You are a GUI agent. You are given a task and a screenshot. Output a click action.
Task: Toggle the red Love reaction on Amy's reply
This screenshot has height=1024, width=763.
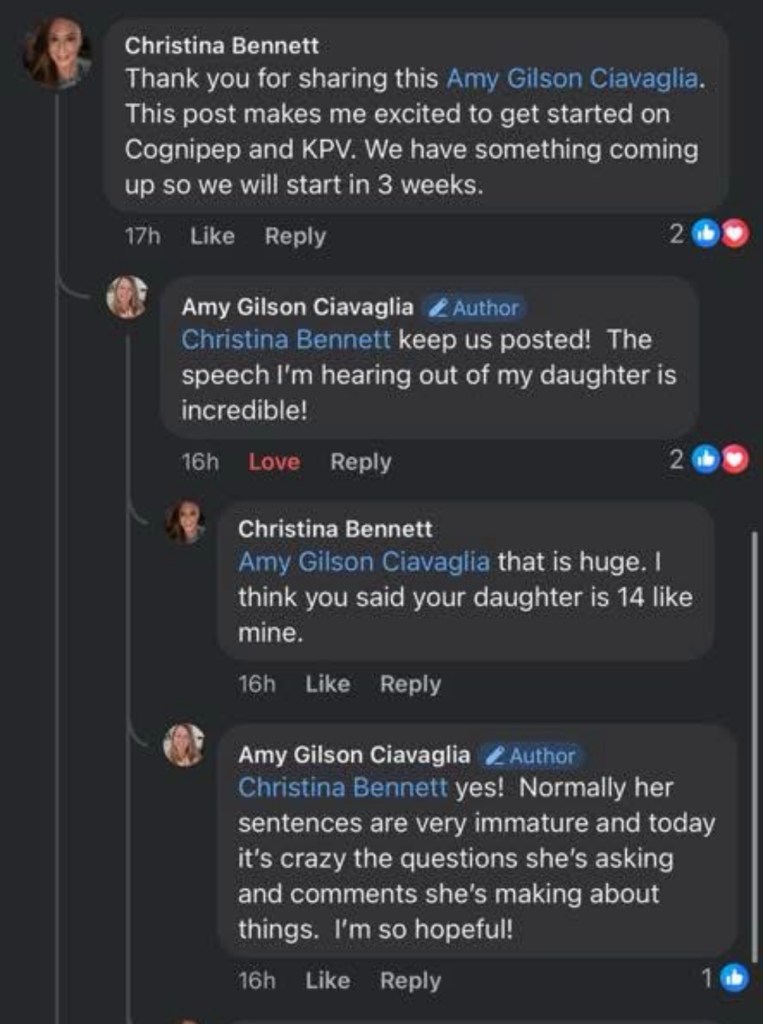tap(274, 462)
